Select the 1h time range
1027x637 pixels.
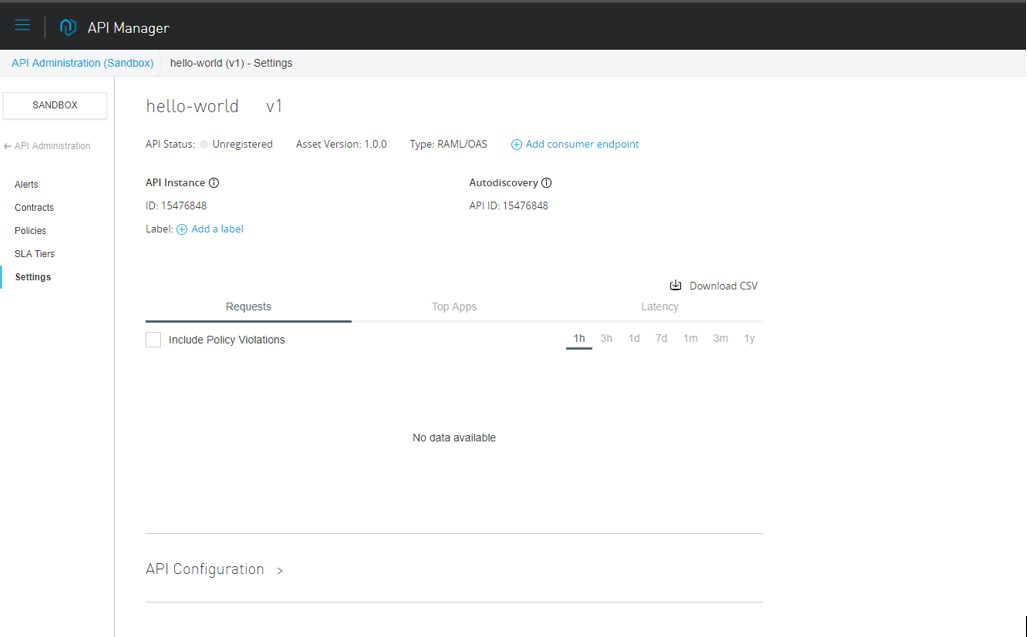point(579,338)
